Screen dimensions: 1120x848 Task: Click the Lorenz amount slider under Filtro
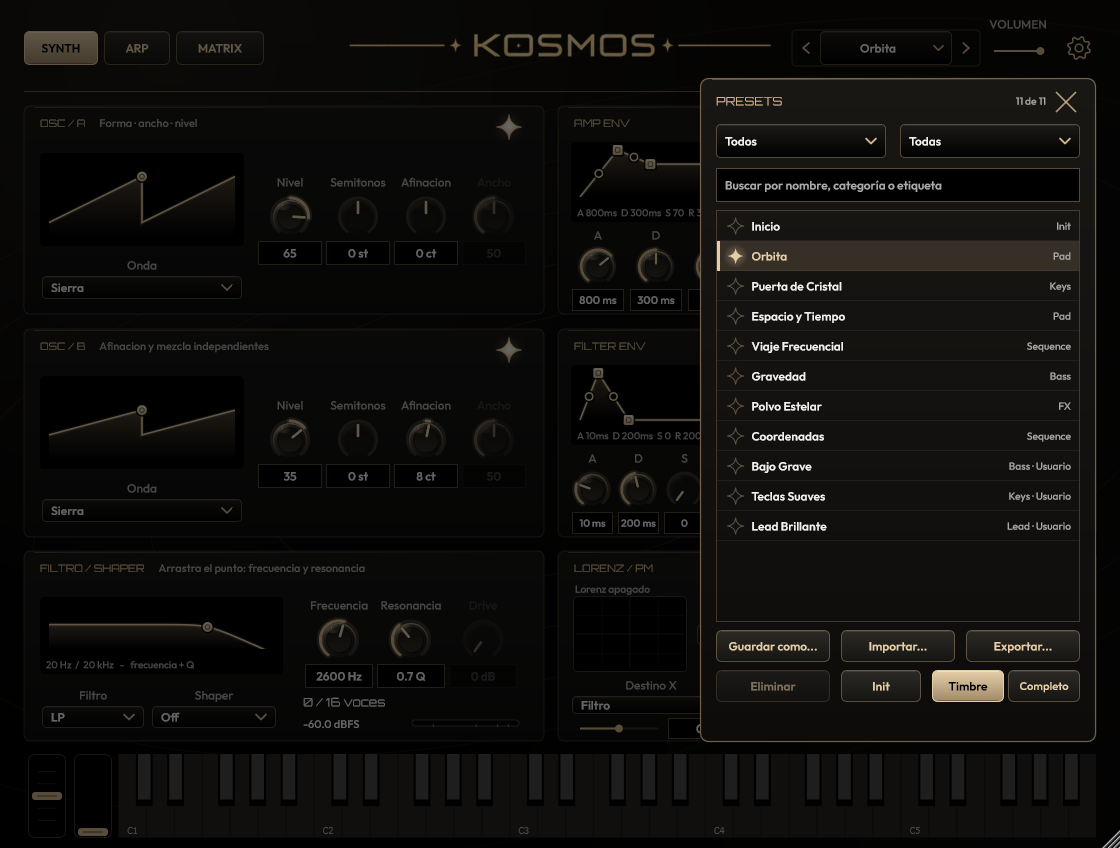tap(619, 729)
